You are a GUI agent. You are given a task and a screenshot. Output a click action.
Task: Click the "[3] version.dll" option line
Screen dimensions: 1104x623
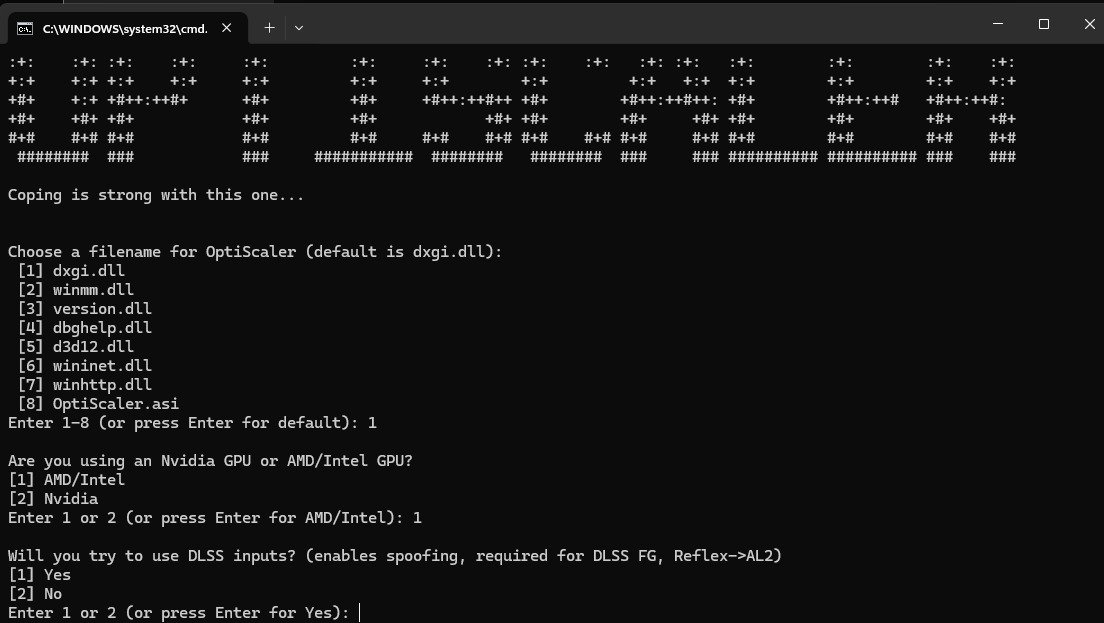click(x=84, y=309)
